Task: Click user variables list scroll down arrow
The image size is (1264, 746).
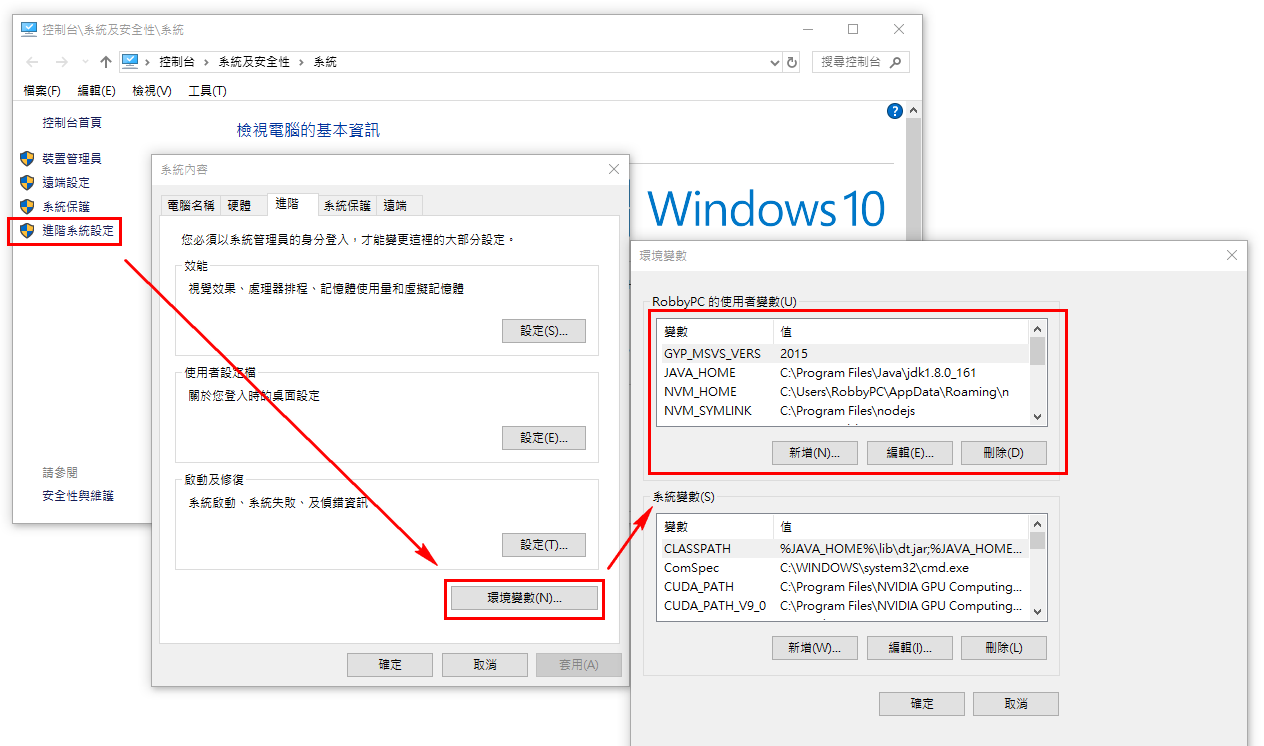Action: pos(1037,417)
